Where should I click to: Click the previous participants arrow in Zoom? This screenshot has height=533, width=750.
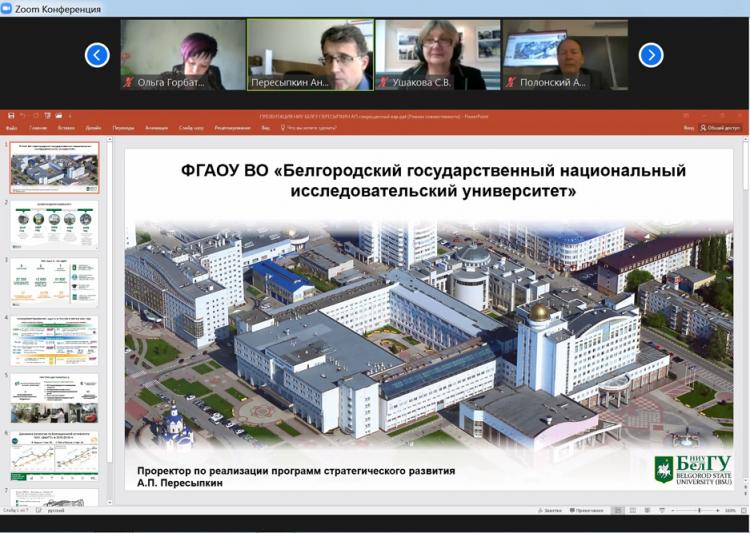[x=97, y=55]
